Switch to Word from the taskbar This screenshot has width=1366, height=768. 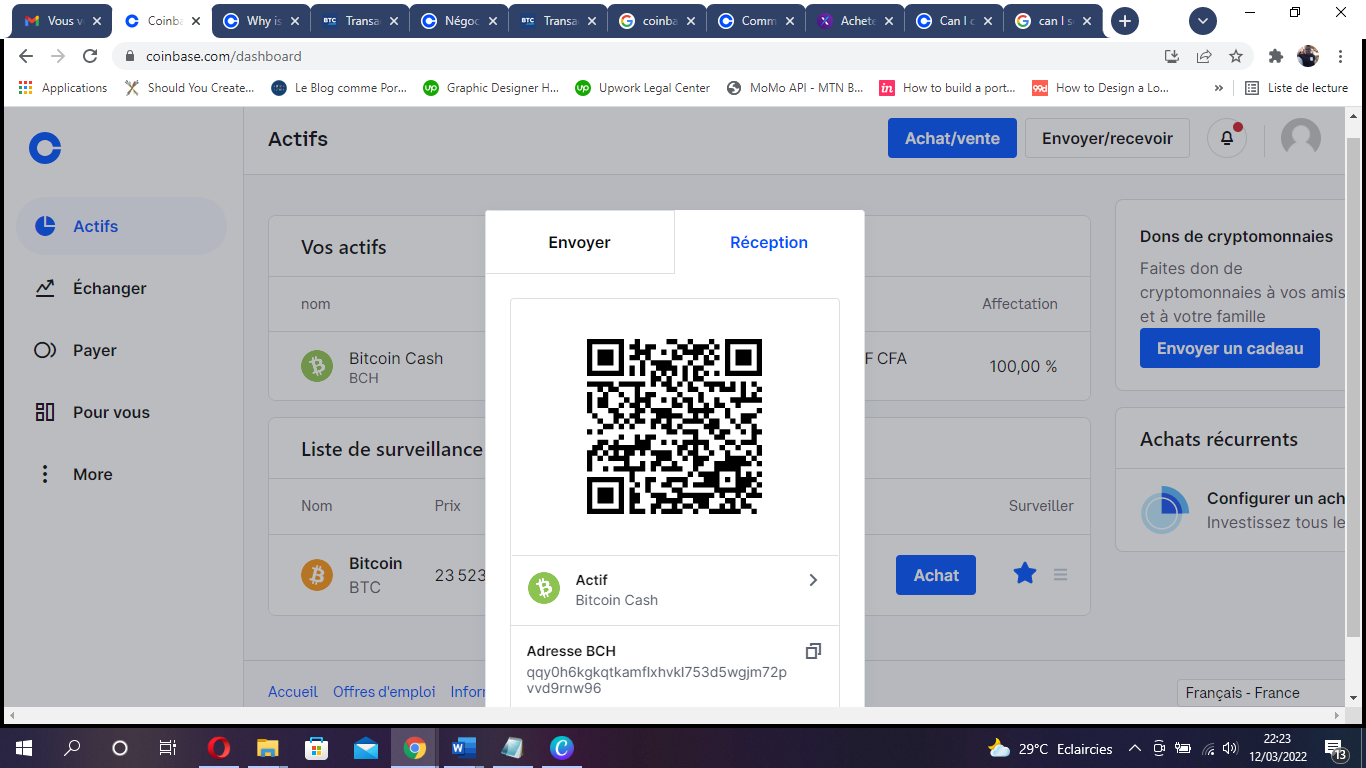[464, 748]
